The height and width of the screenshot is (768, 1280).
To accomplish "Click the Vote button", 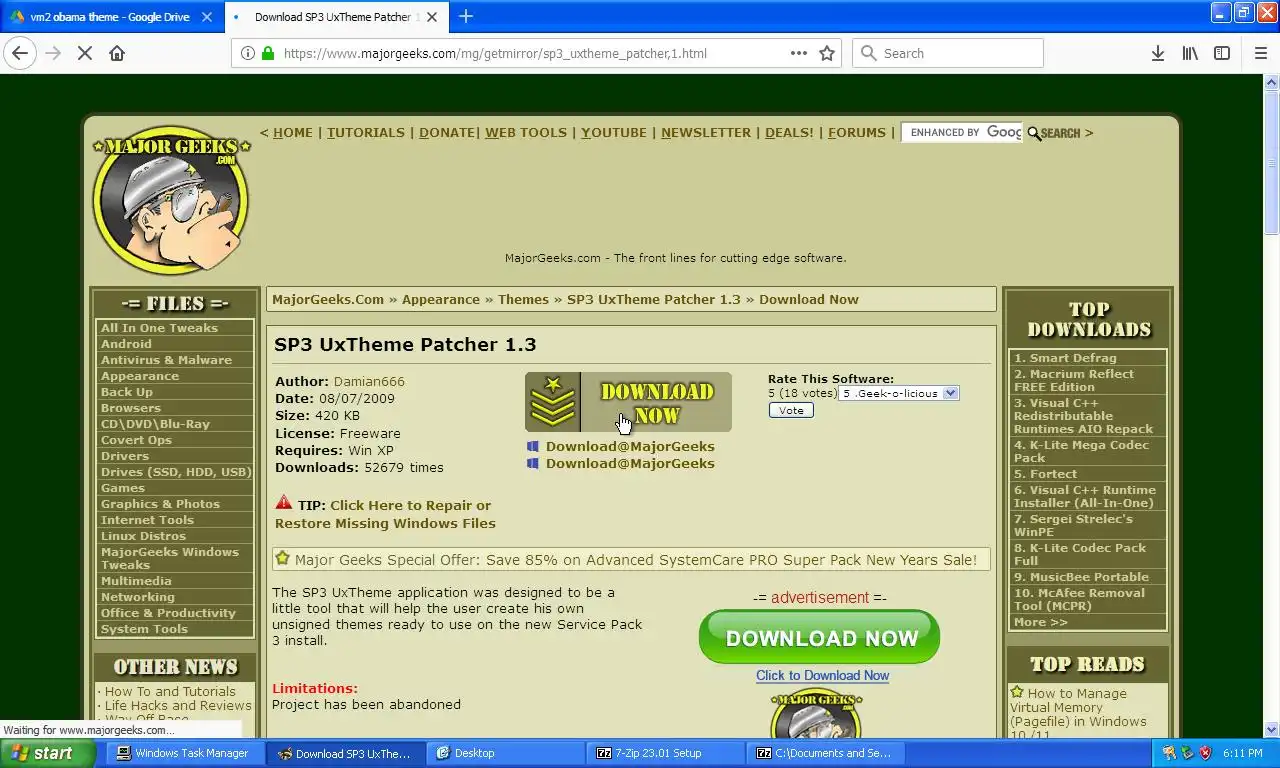I will (x=791, y=410).
